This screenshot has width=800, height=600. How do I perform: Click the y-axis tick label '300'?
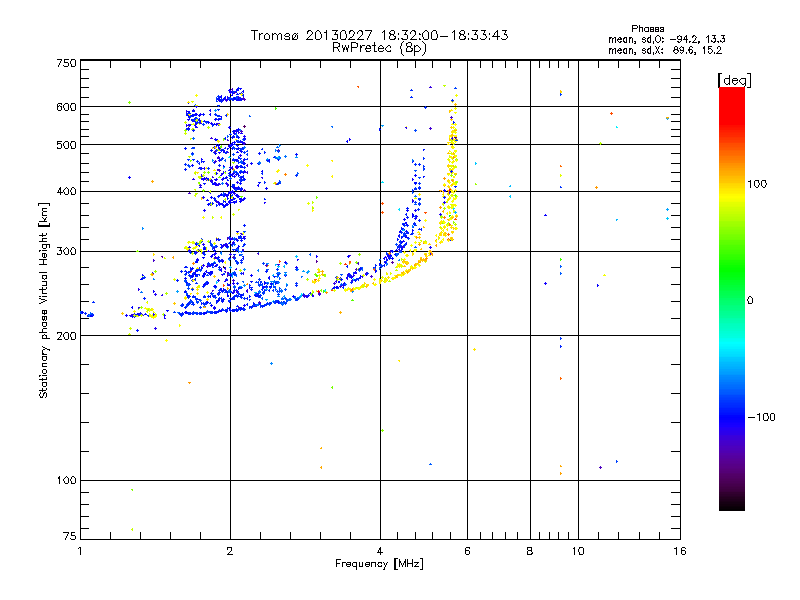click(x=66, y=252)
